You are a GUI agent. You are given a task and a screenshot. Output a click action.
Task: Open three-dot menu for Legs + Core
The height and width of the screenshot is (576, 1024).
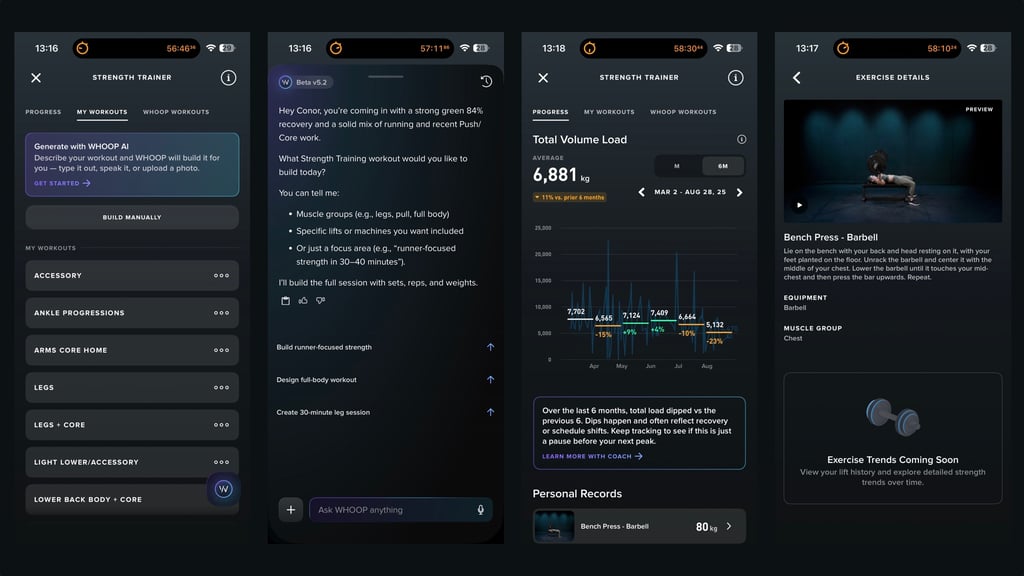221,424
